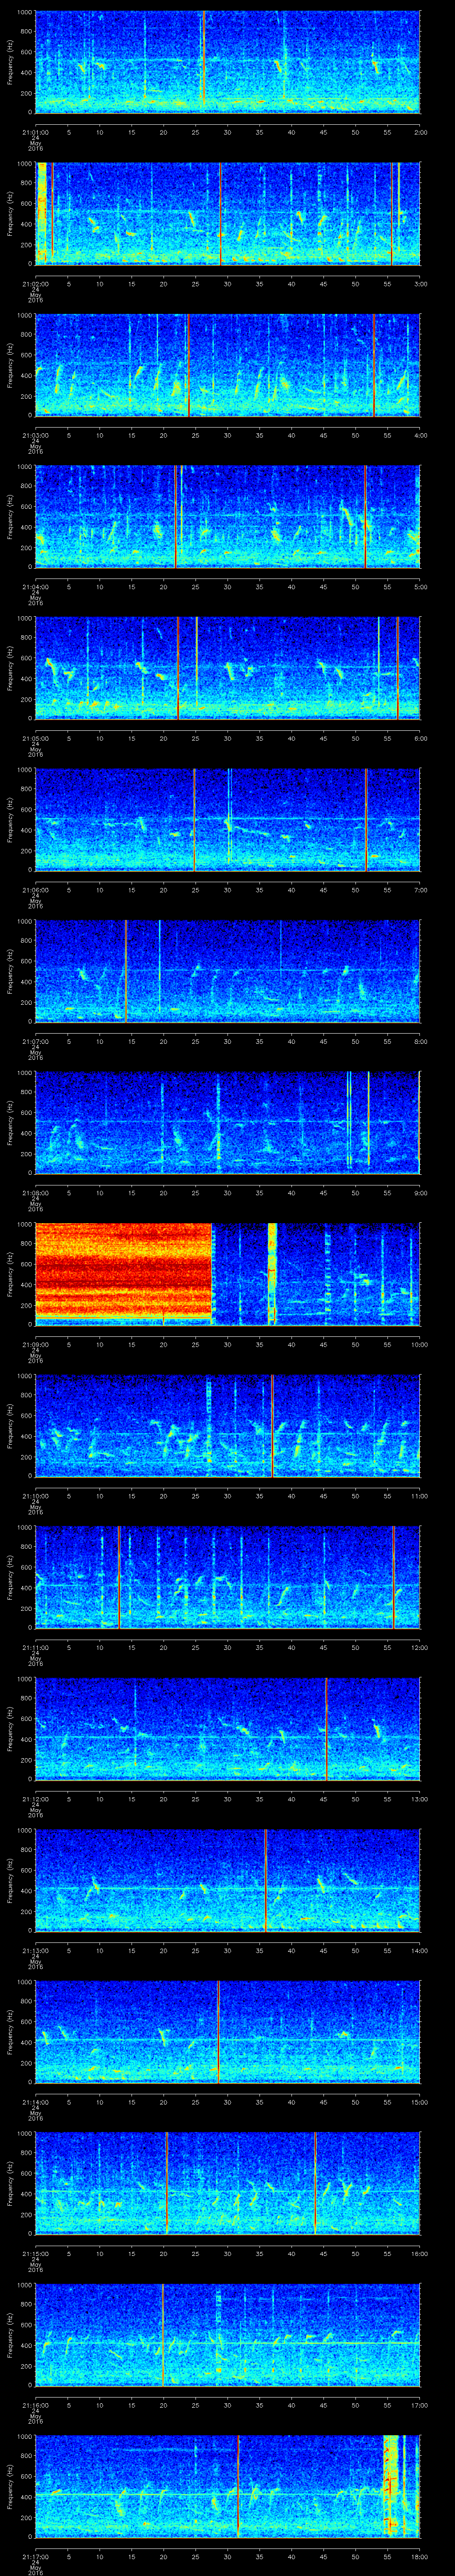The image size is (455, 2576).
Task: Click 'Frequency (Hz)' axis label of the 21:17:00 panel
Action: coord(10,2487)
